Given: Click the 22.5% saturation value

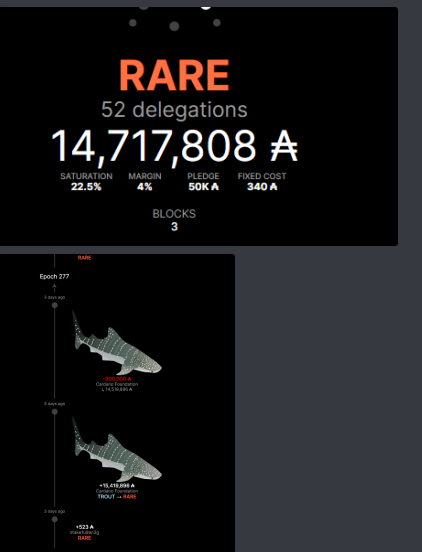Looking at the screenshot, I should pyautogui.click(x=86, y=187).
